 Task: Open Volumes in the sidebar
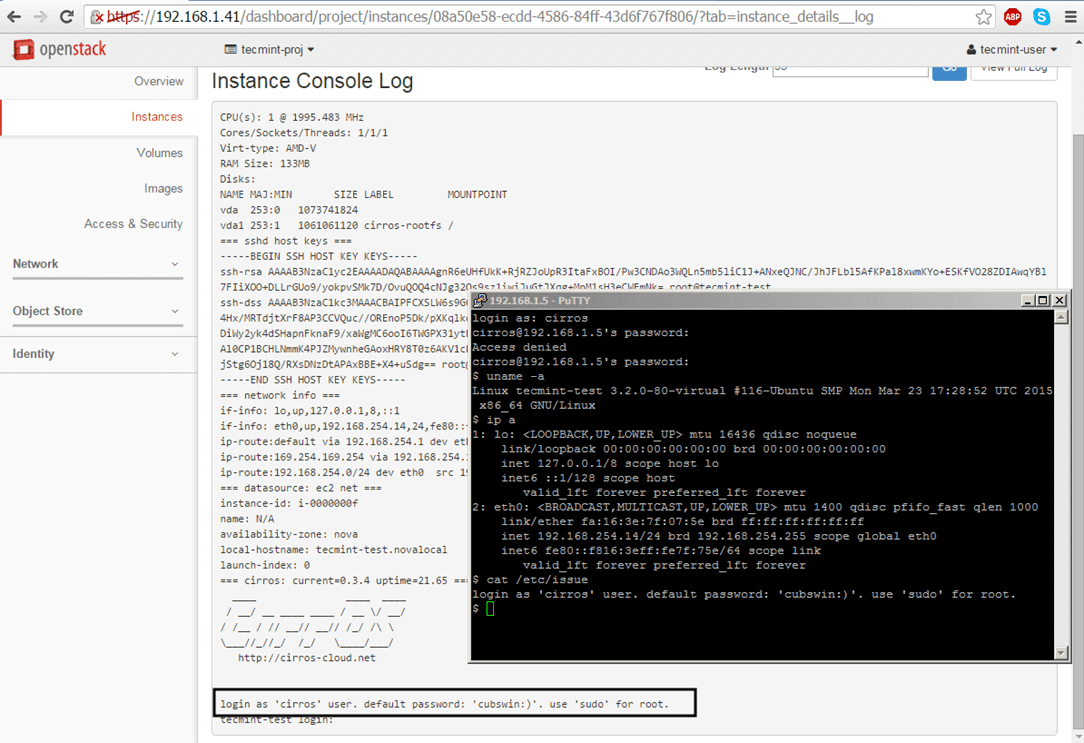click(159, 153)
